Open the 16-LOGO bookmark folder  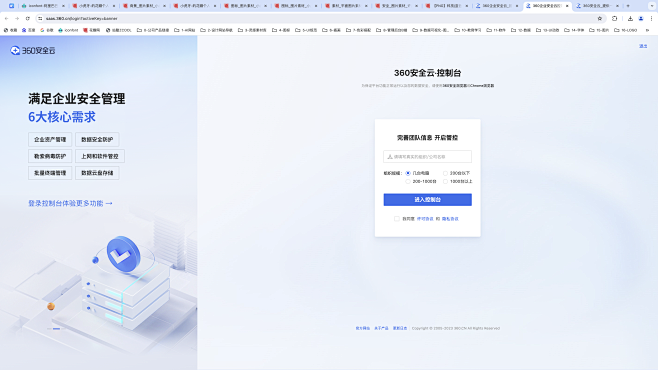tap(626, 30)
